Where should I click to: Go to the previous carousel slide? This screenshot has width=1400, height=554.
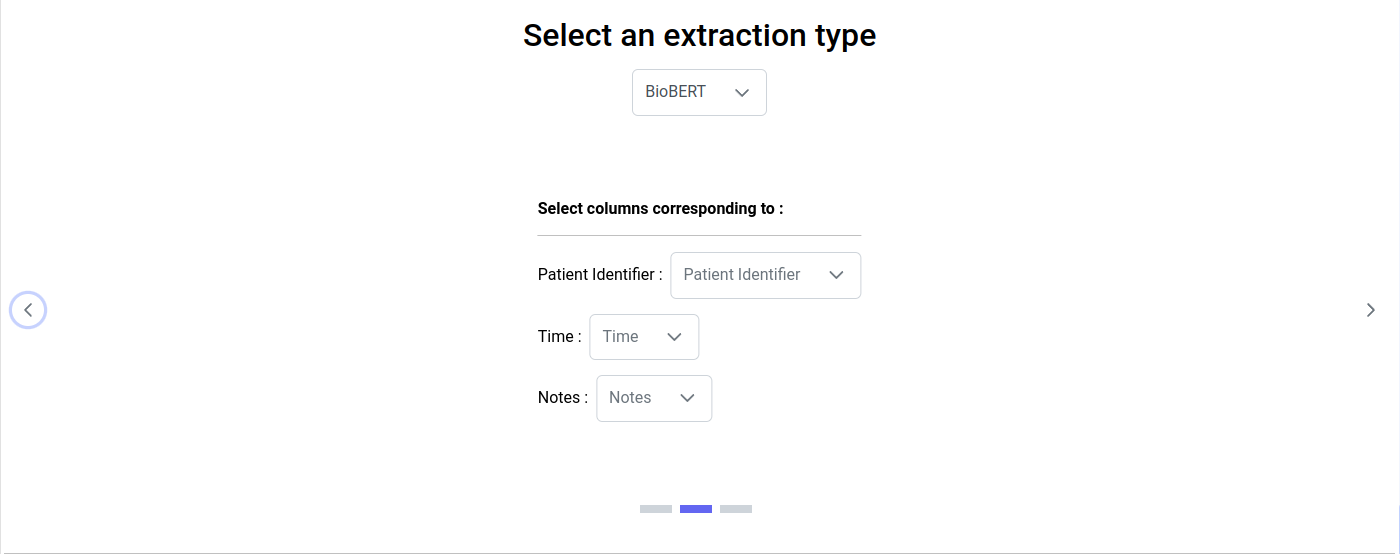click(x=28, y=310)
